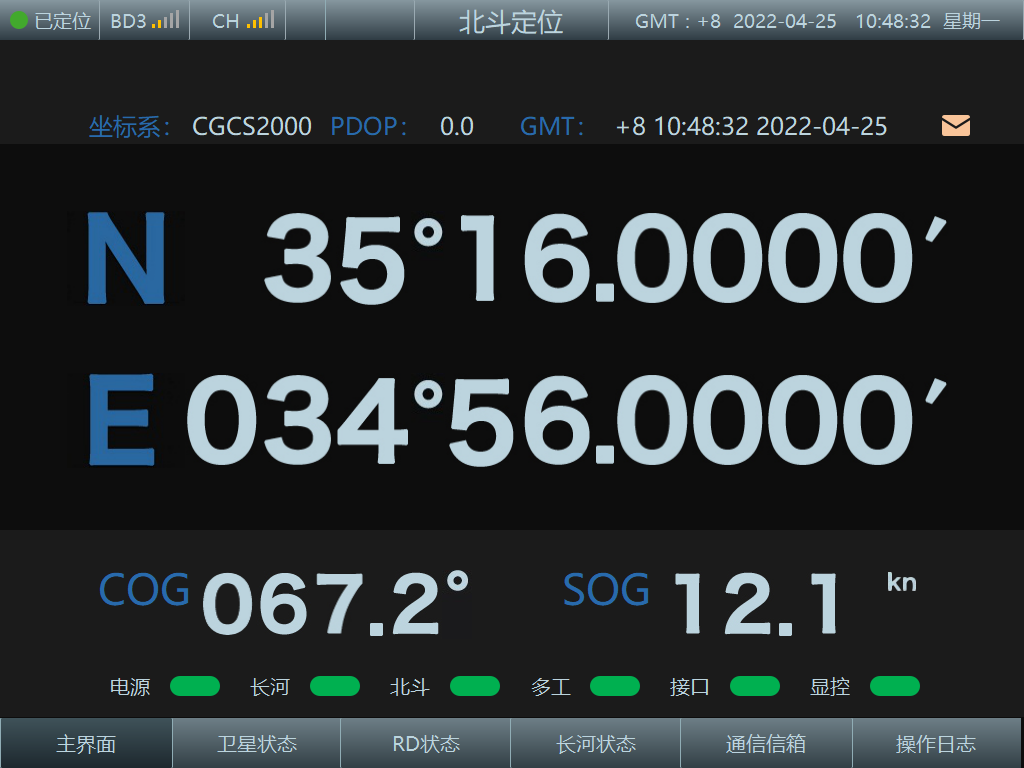
Task: Click the PDOP label
Action: point(369,126)
